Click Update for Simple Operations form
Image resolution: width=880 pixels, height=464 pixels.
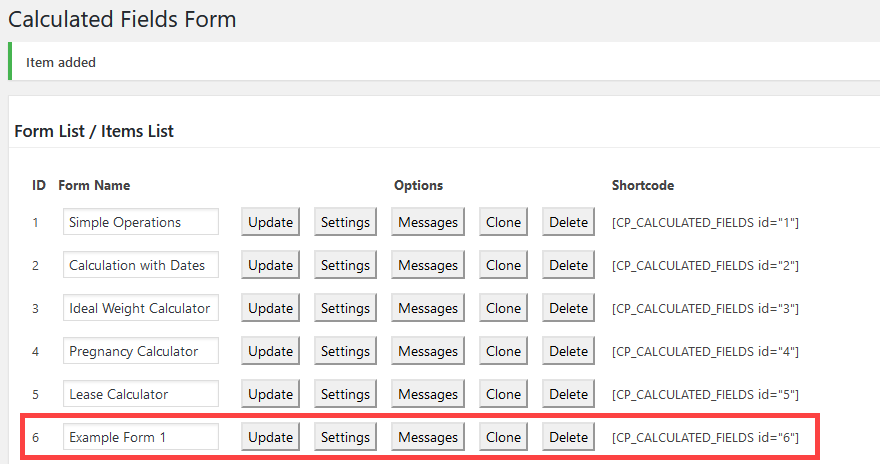[270, 222]
